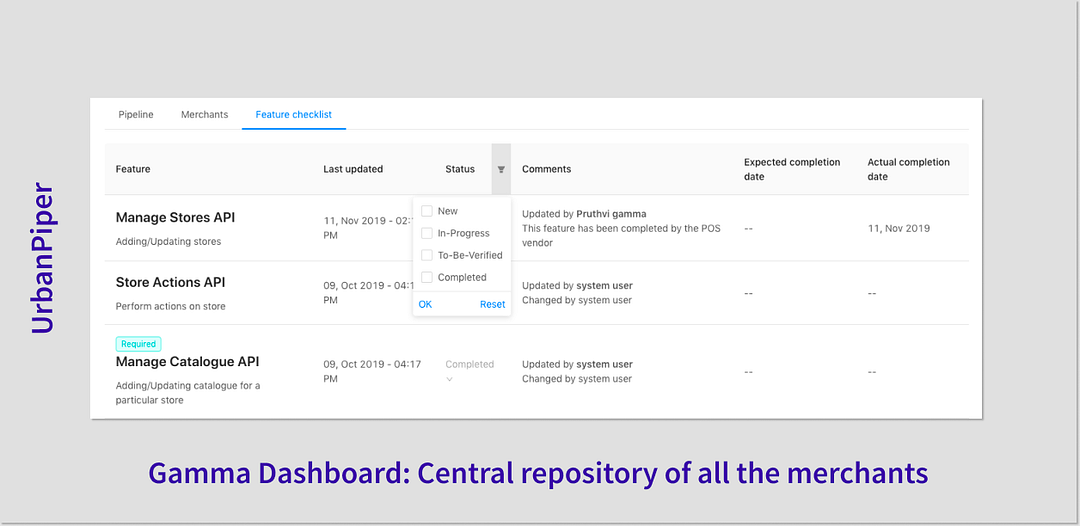Check the New status filter checkbox
The height and width of the screenshot is (526, 1080).
(427, 211)
